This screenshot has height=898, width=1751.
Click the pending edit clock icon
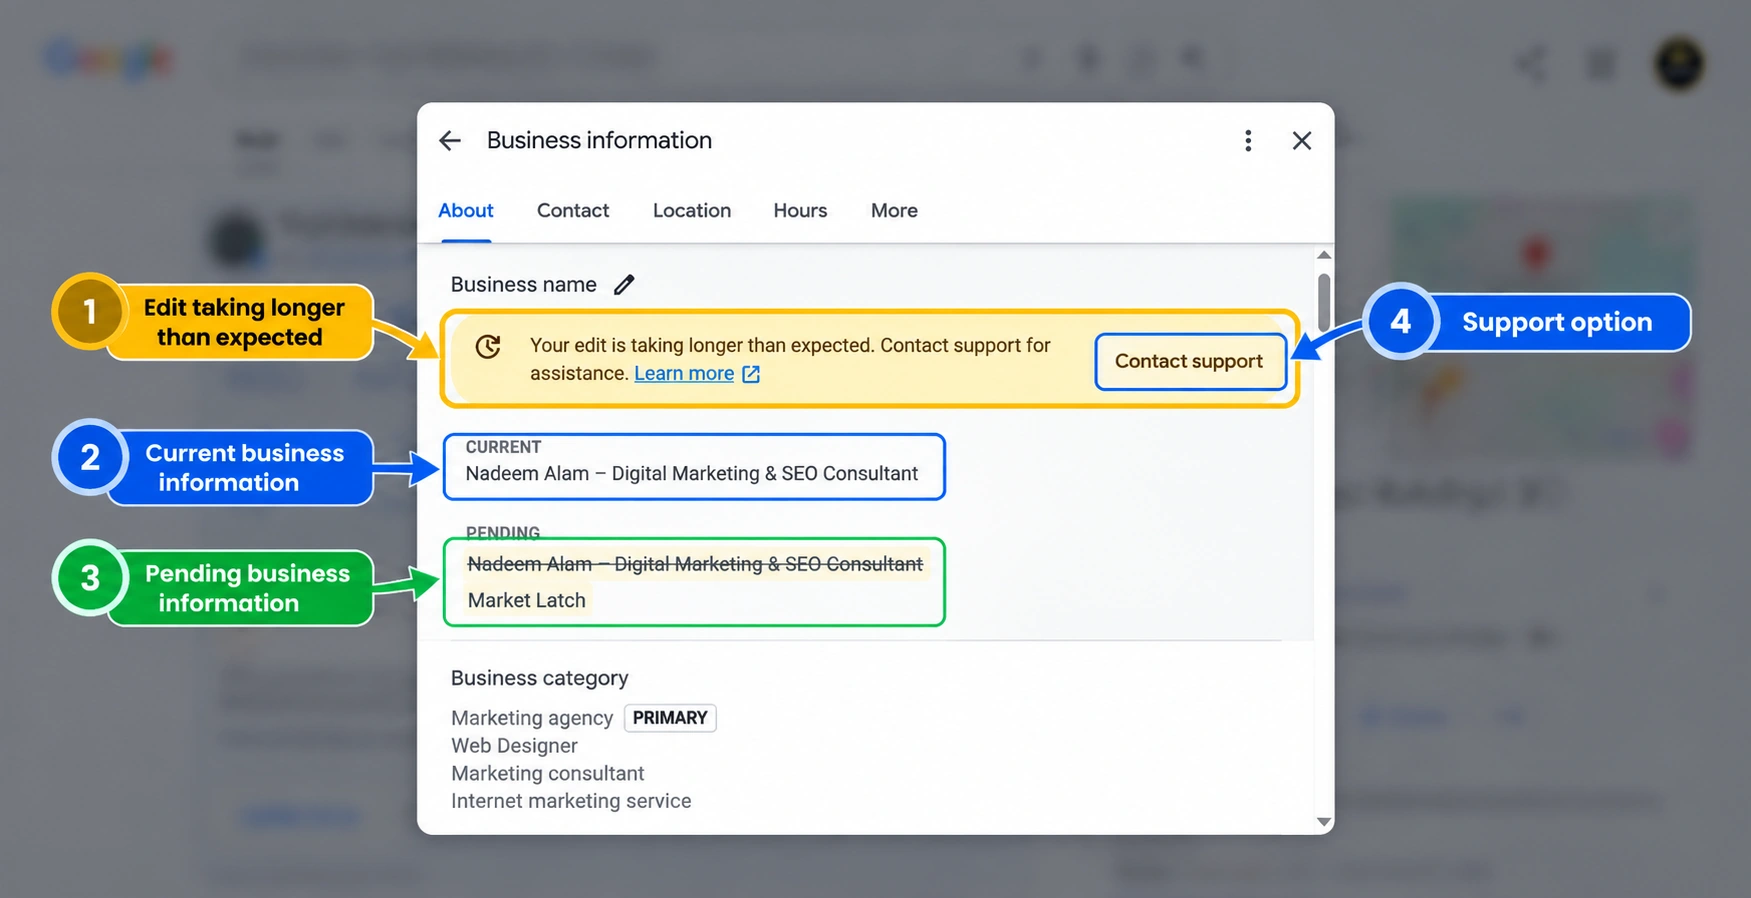tap(488, 347)
